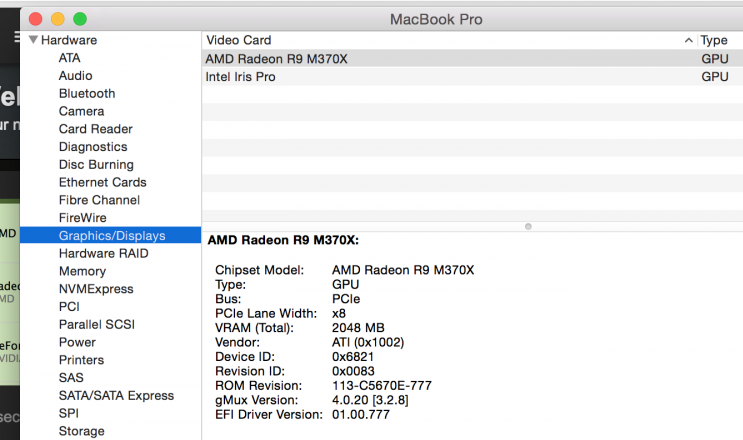This screenshot has height=440, width=743.
Task: Select the Hardware category heading
Action: pyautogui.click(x=69, y=40)
